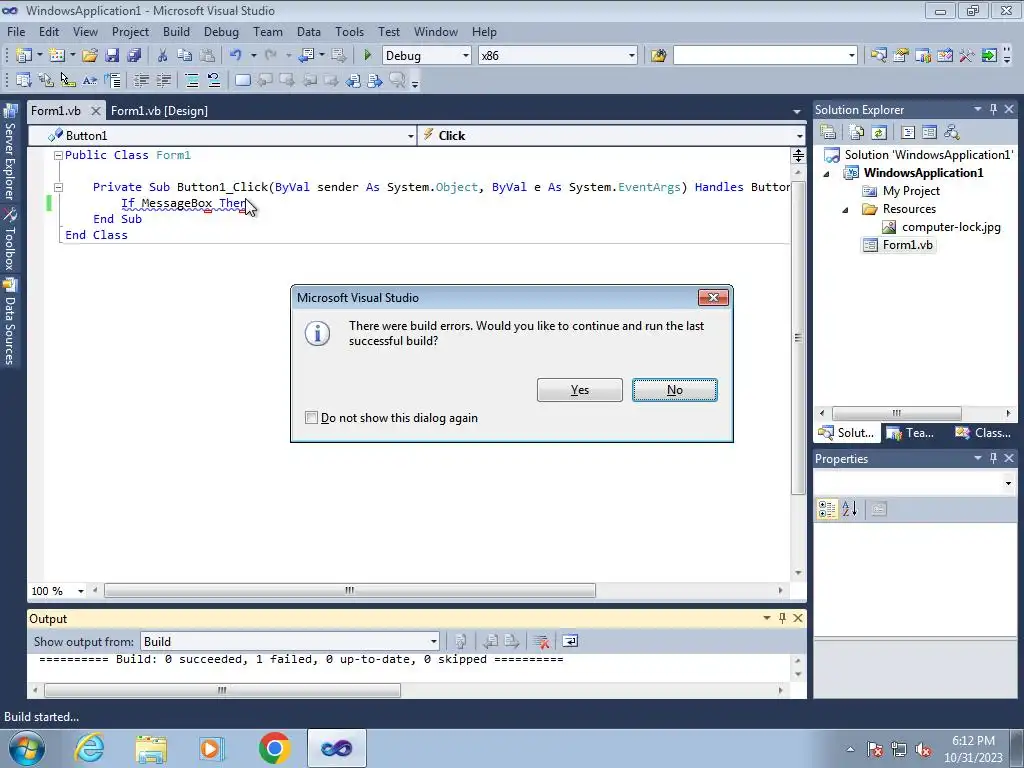Select computer-lock.jpg in Solution Explorer

[941, 227]
